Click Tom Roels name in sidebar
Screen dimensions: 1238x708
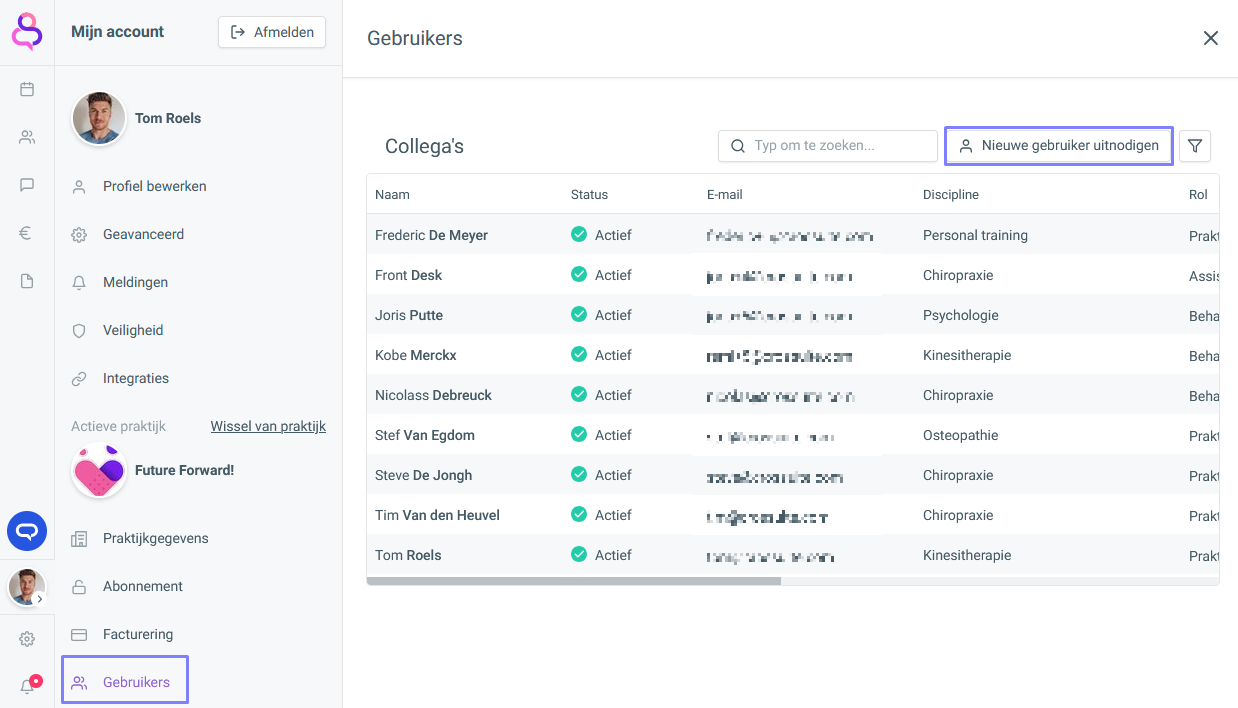pos(168,118)
